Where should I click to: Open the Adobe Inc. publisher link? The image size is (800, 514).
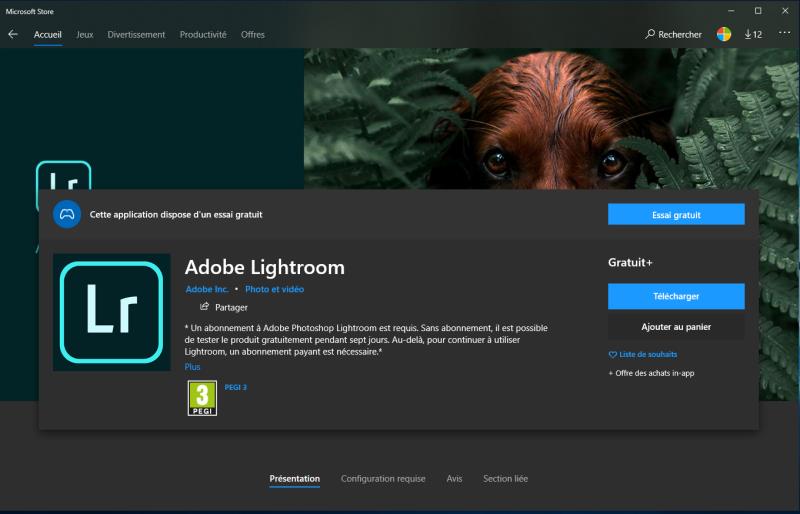(x=207, y=289)
